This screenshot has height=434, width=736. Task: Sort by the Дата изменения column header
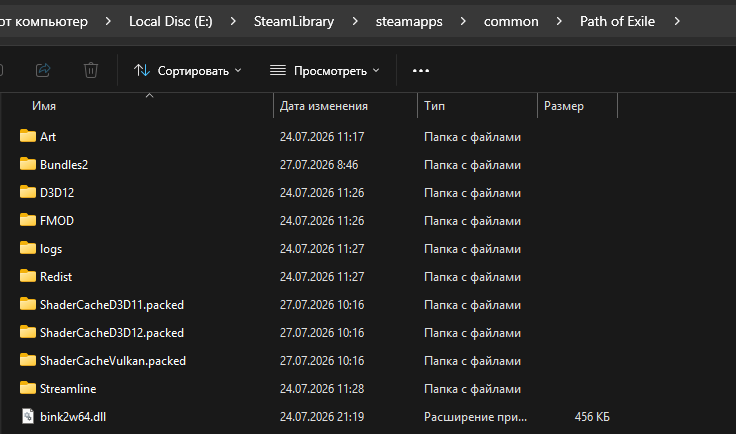pos(324,106)
